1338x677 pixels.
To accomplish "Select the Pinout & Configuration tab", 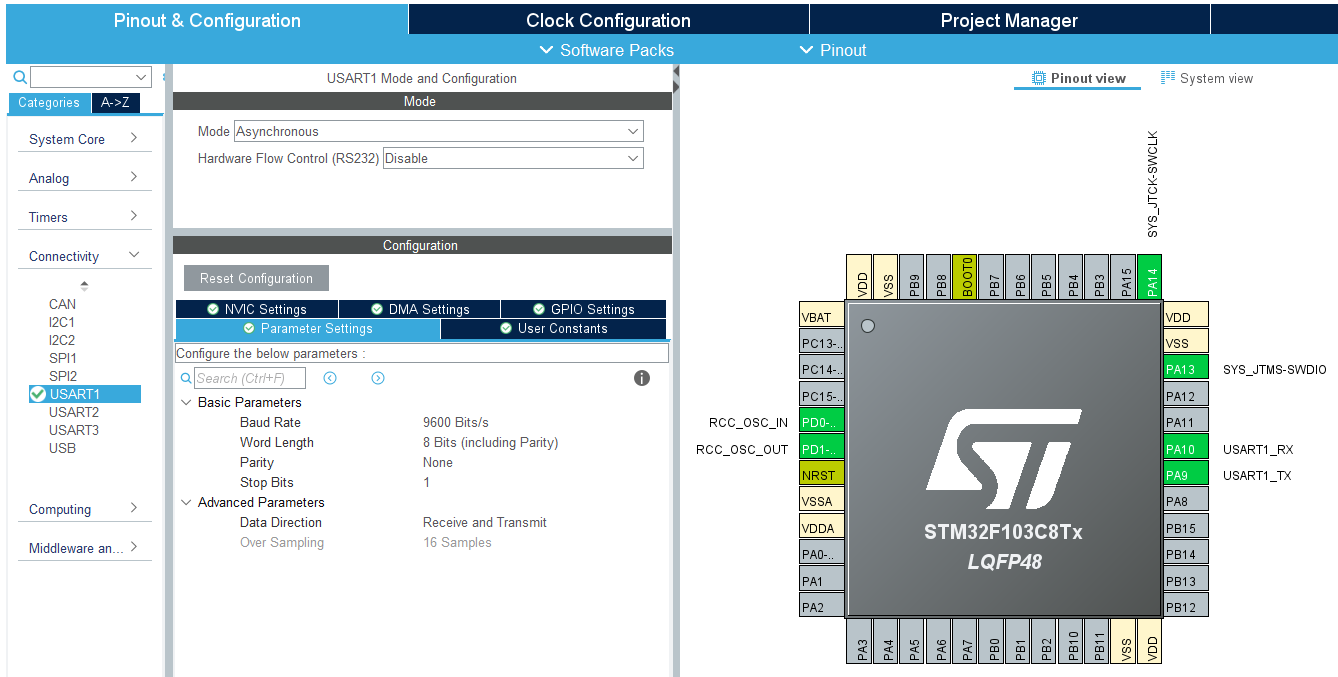I will tap(207, 20).
